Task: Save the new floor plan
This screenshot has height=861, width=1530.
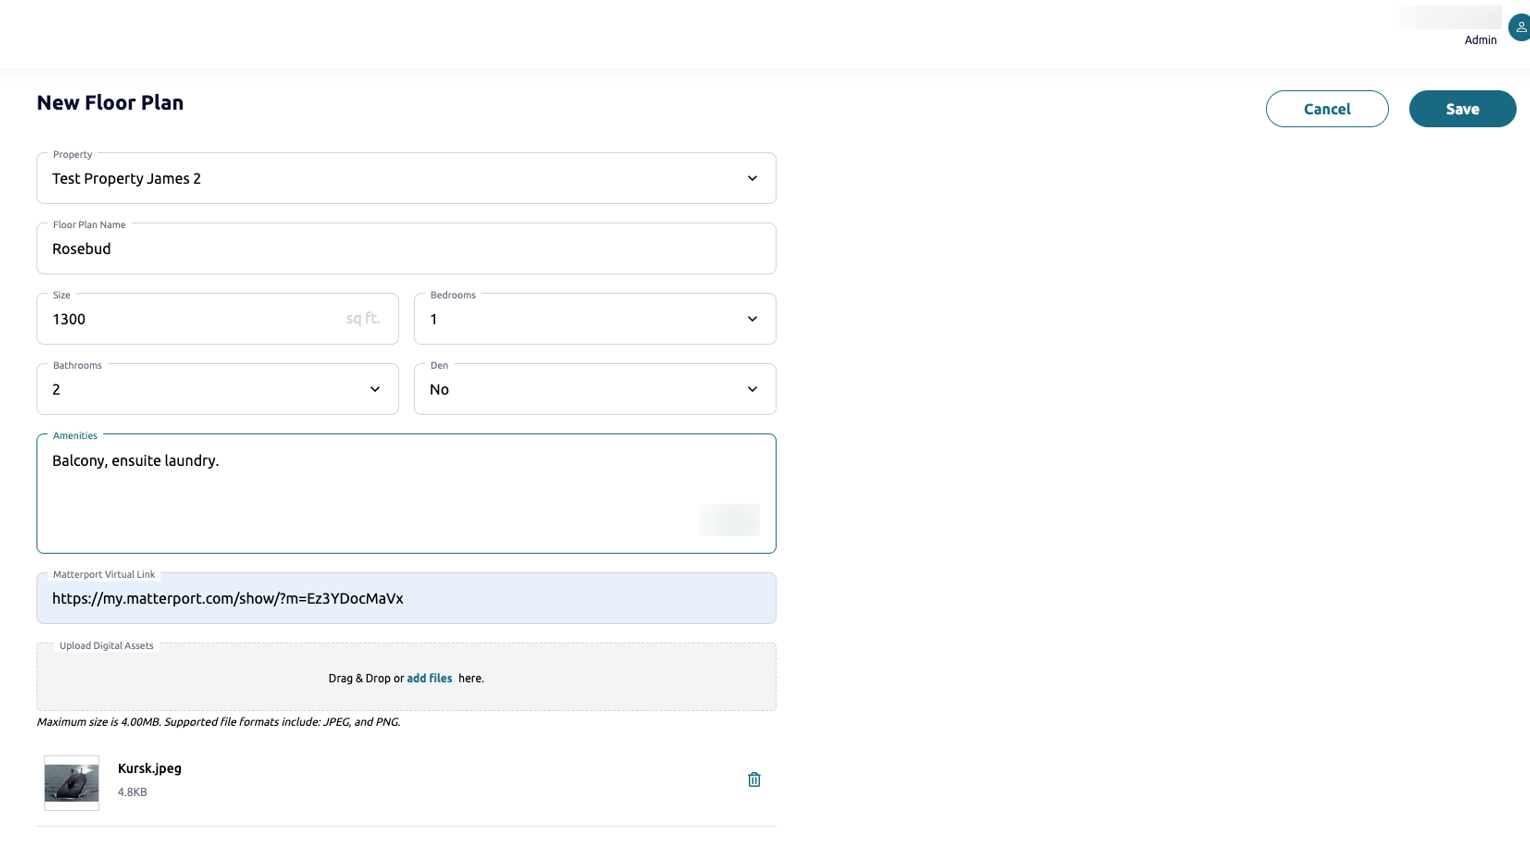Action: tap(1462, 109)
